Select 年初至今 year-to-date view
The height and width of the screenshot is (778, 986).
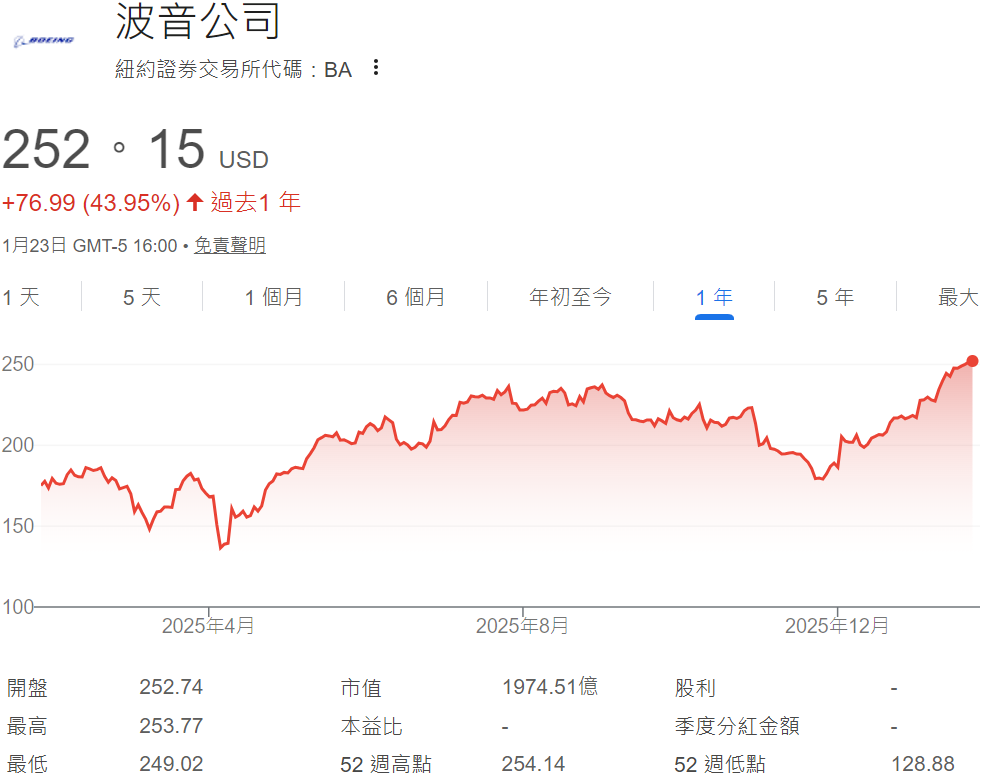(570, 297)
